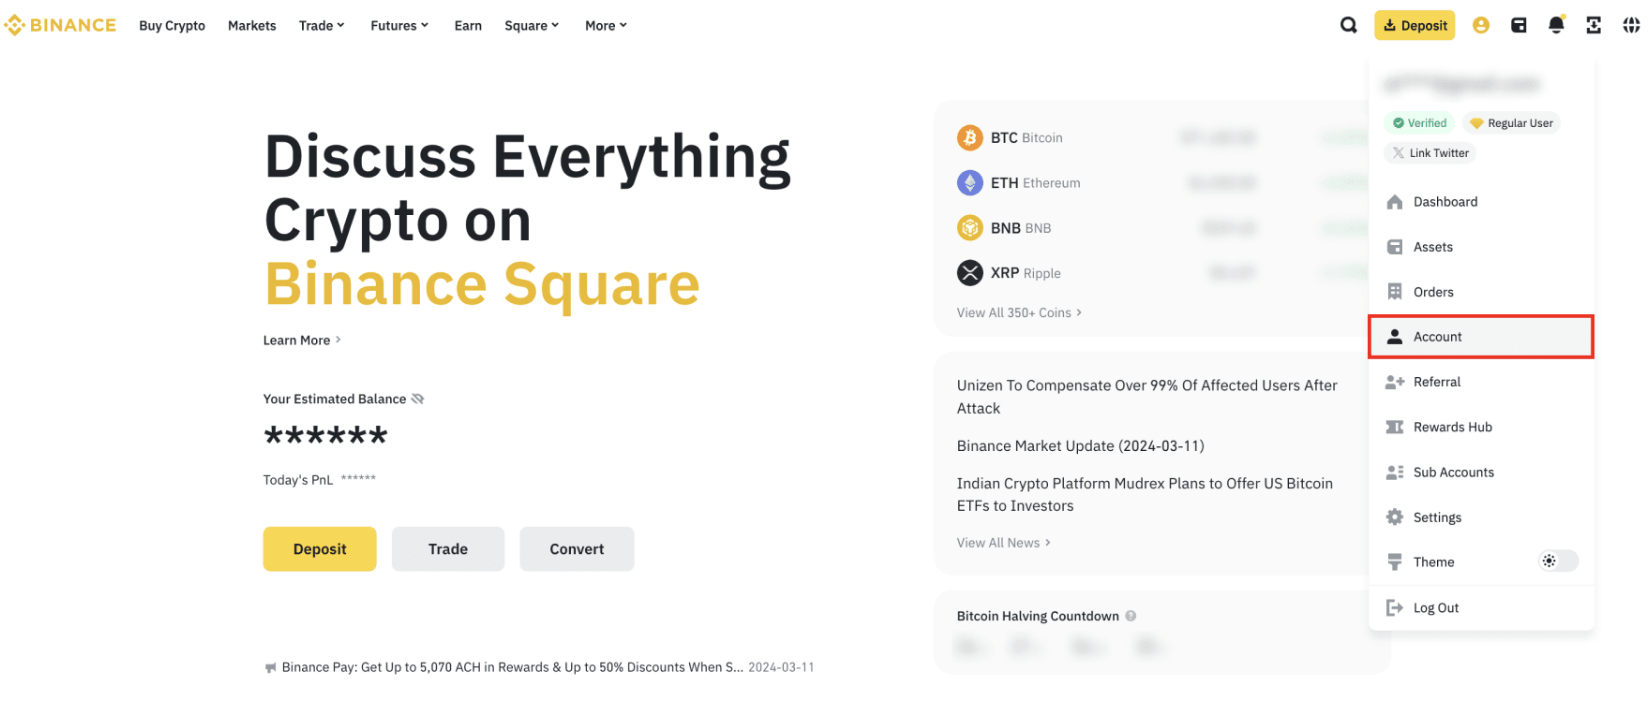Open the notifications bell icon
This screenshot has width=1652, height=702.
tap(1556, 25)
